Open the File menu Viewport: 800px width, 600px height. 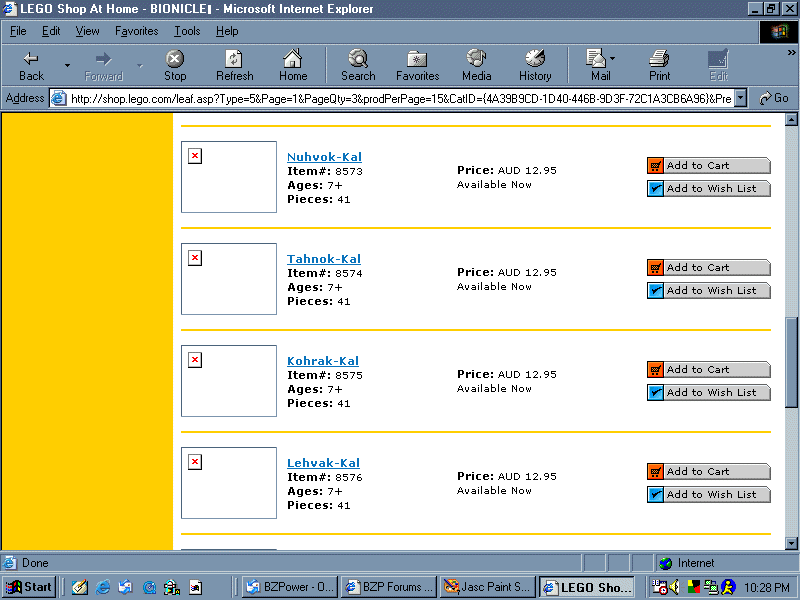pos(18,31)
